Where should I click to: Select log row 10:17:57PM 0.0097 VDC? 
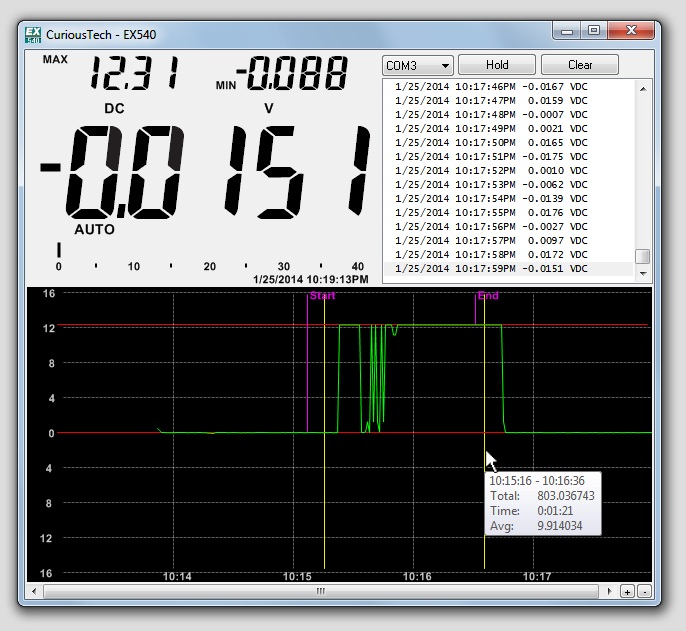pyautogui.click(x=508, y=241)
